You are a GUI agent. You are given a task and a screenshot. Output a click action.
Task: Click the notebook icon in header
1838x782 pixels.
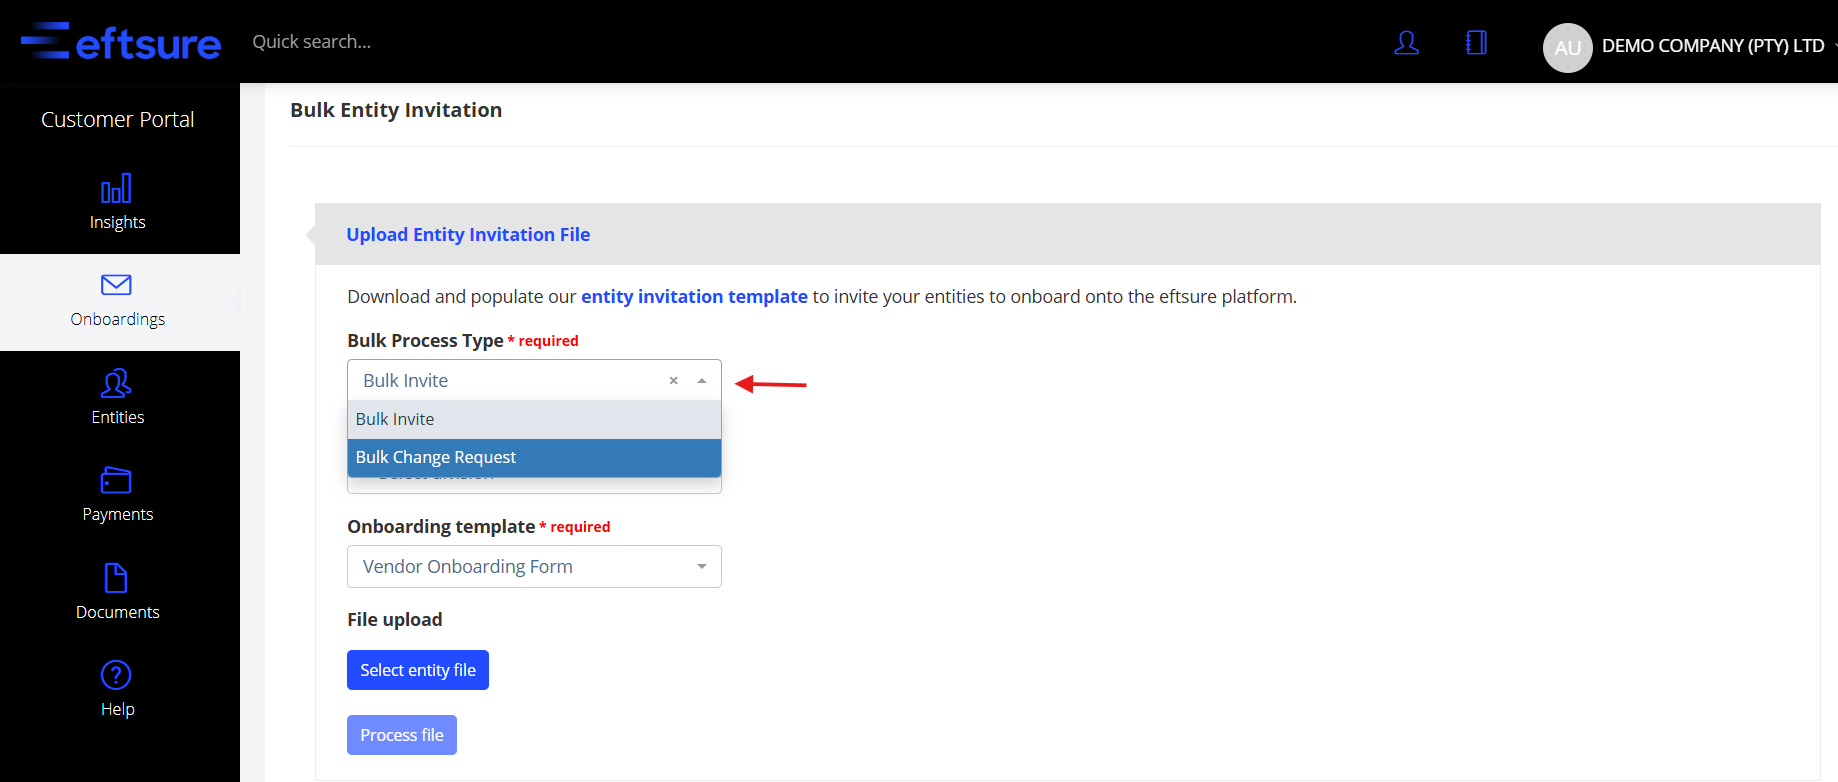click(1476, 42)
